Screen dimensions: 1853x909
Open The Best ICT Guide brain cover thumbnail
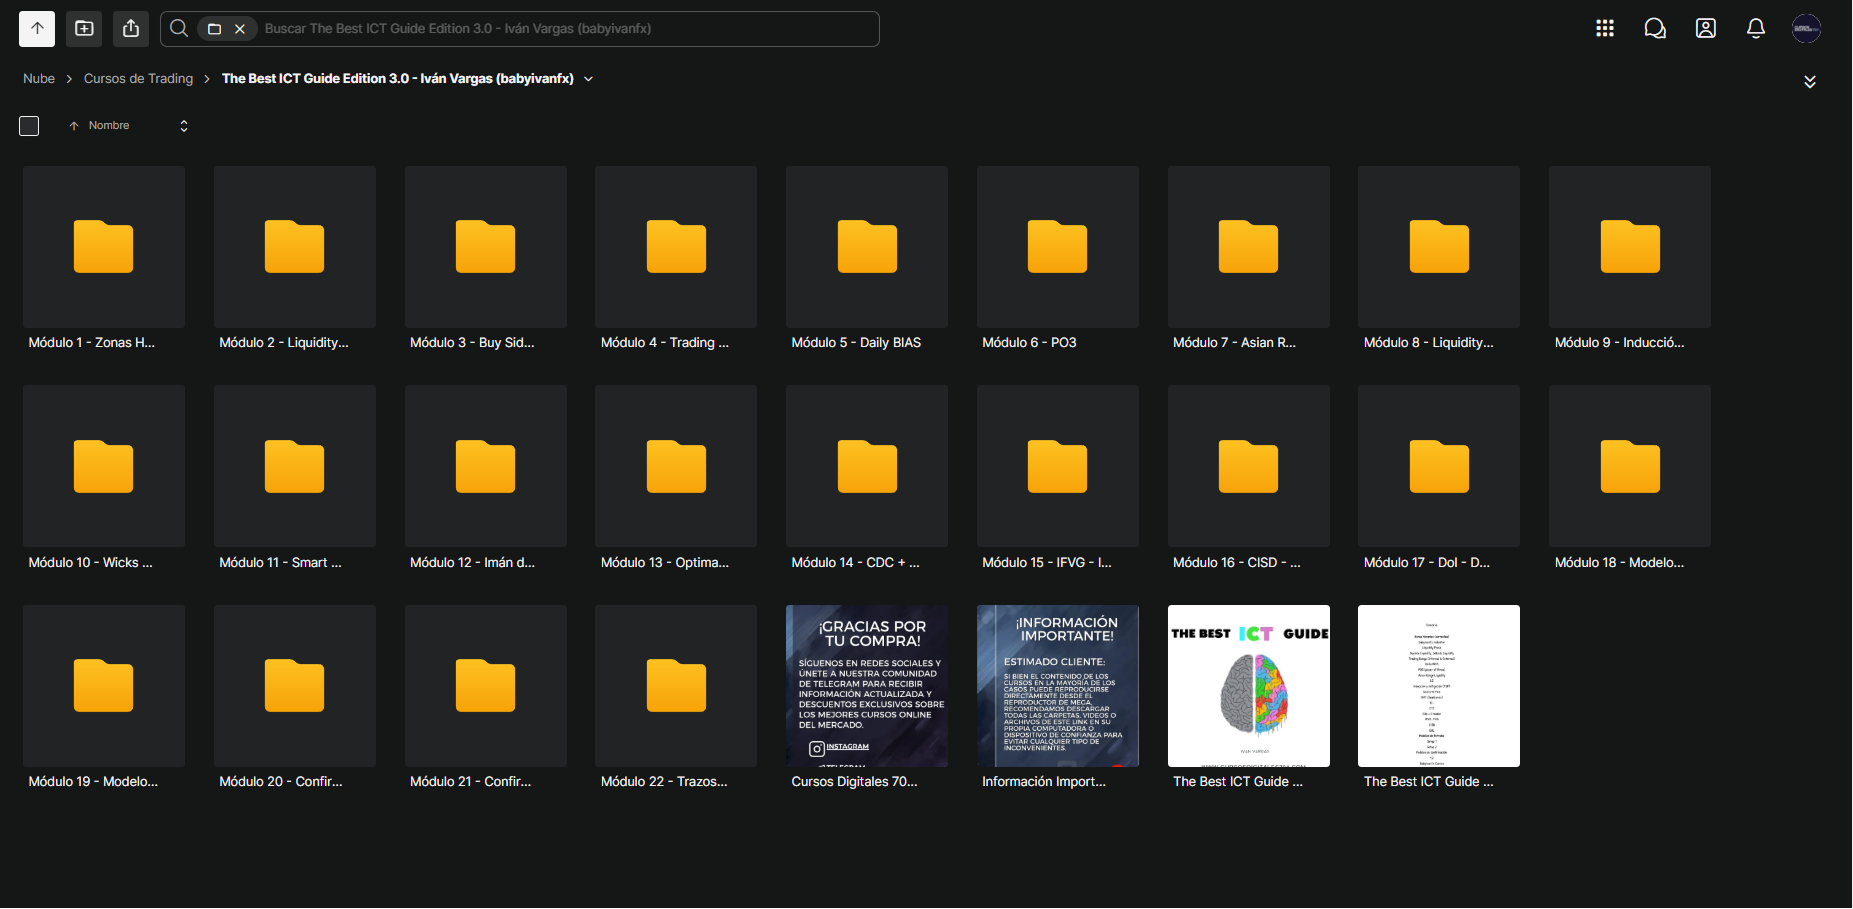click(x=1249, y=686)
